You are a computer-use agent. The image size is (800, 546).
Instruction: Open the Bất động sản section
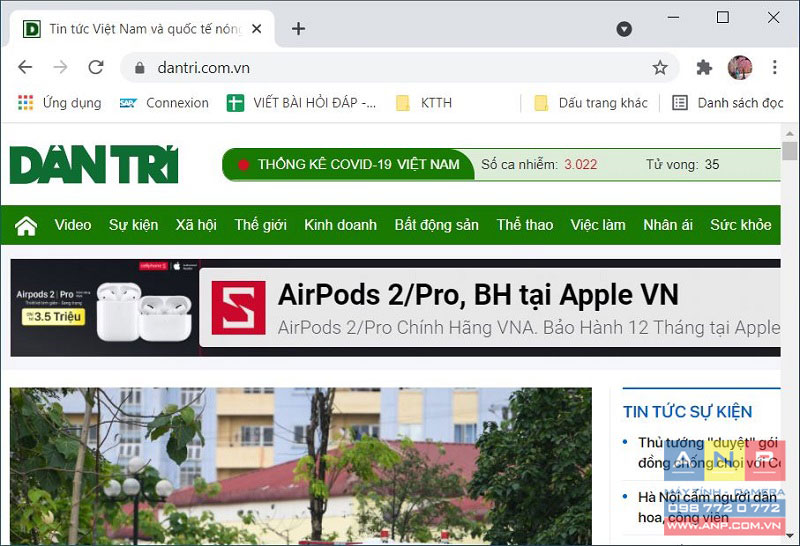pos(437,225)
